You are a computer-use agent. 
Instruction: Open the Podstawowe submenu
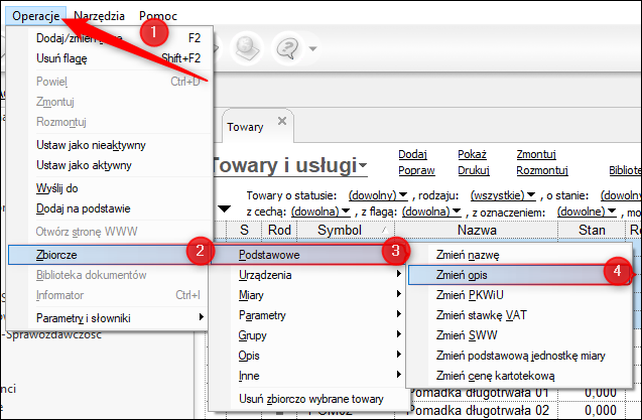click(x=309, y=255)
